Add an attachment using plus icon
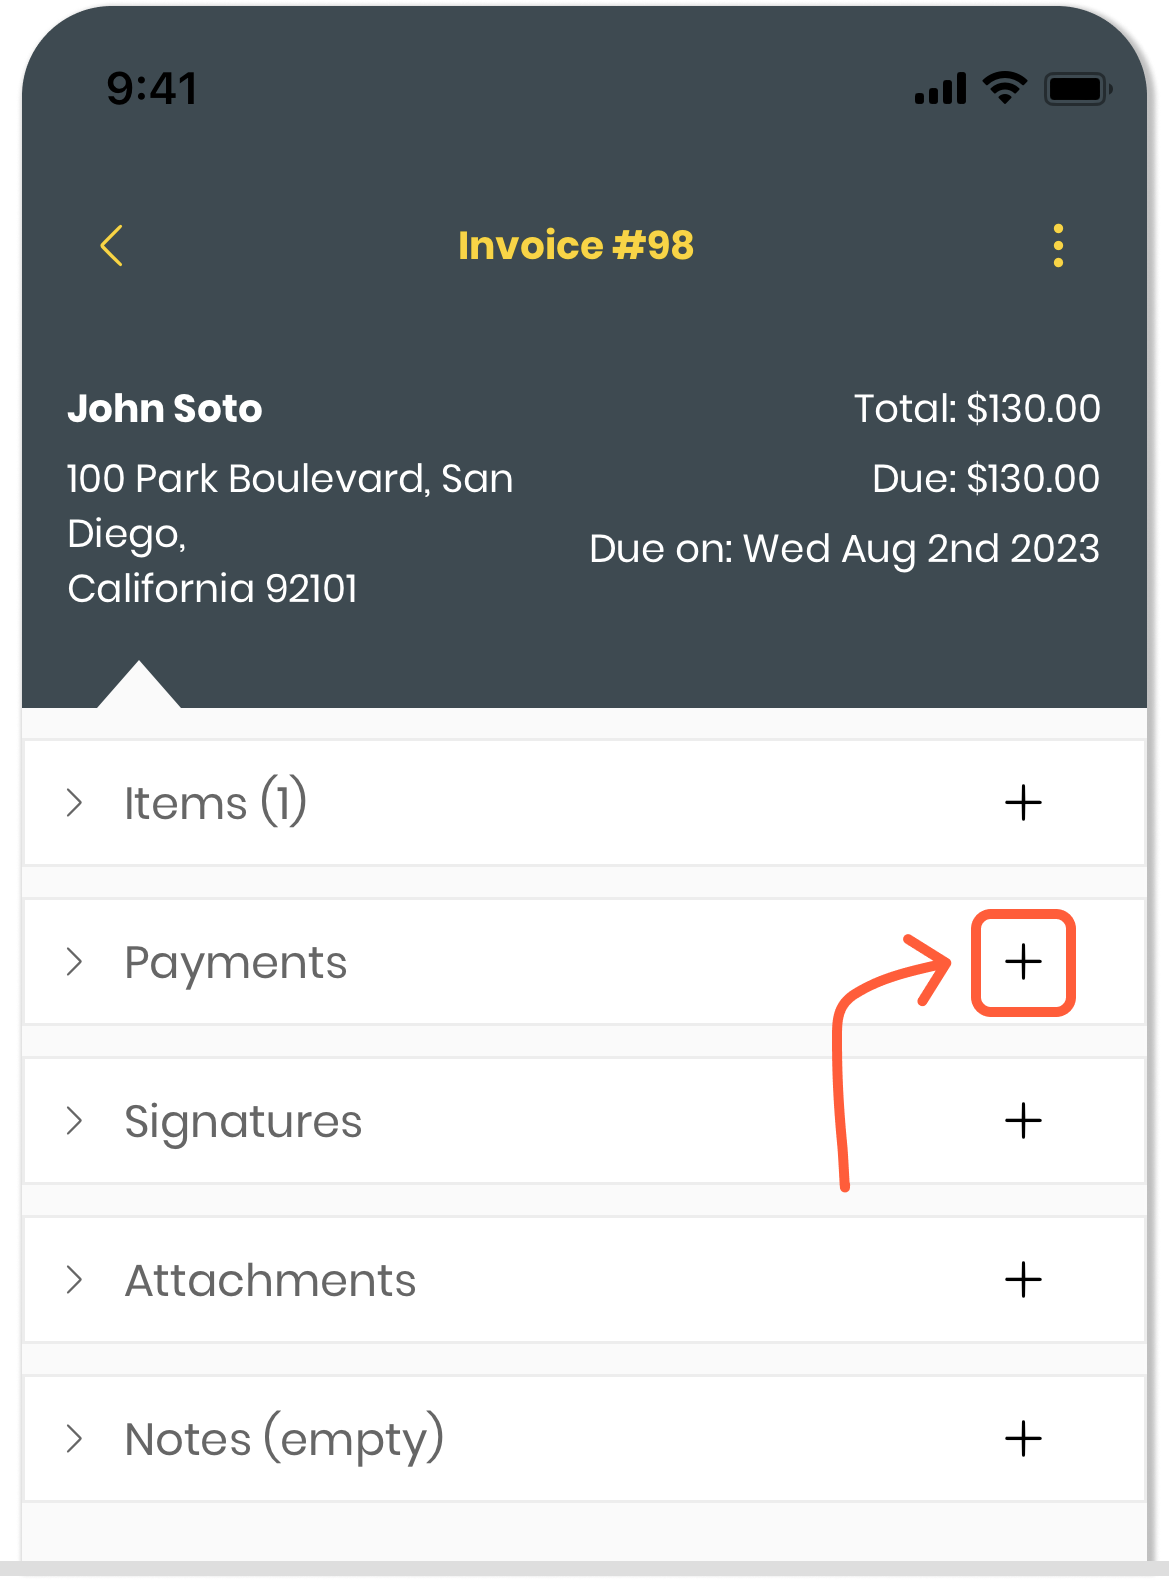This screenshot has height=1580, width=1170. [1023, 1280]
